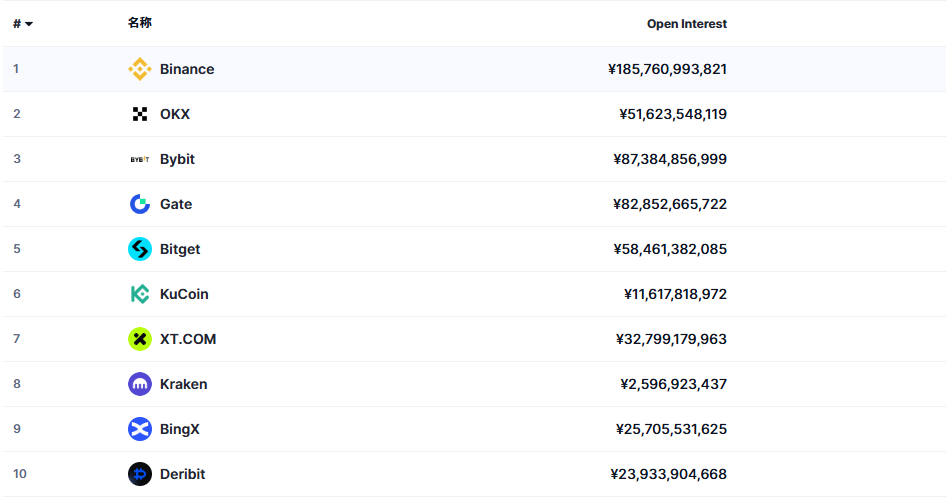Click the Deribit logo icon
Viewport: 946px width, 501px height.
(x=140, y=474)
